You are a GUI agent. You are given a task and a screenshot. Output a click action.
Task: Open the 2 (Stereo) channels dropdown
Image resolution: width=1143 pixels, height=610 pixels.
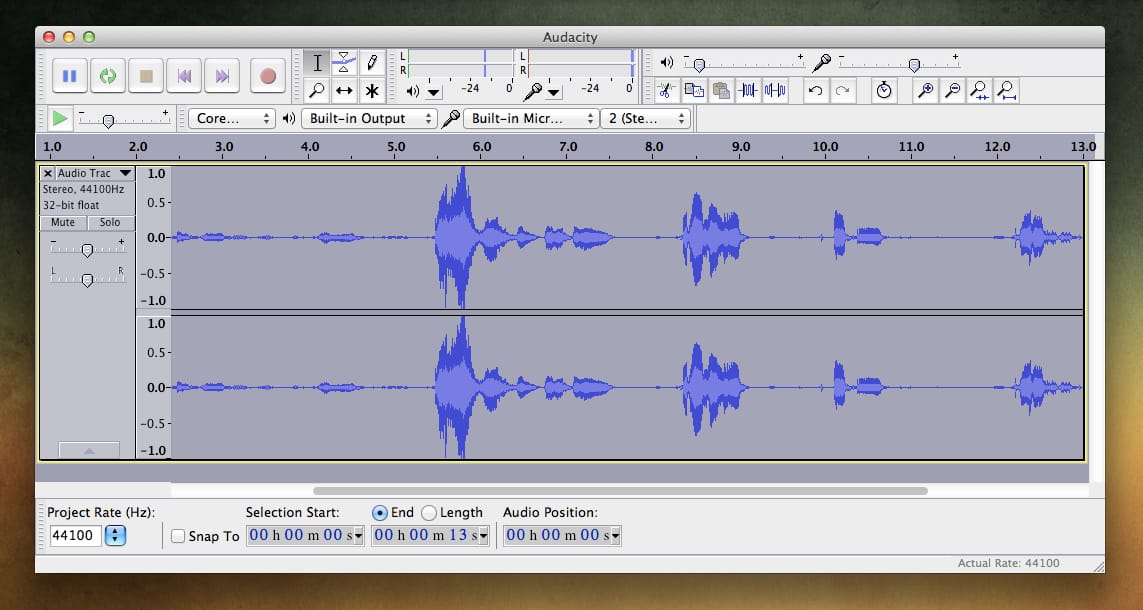[x=646, y=118]
